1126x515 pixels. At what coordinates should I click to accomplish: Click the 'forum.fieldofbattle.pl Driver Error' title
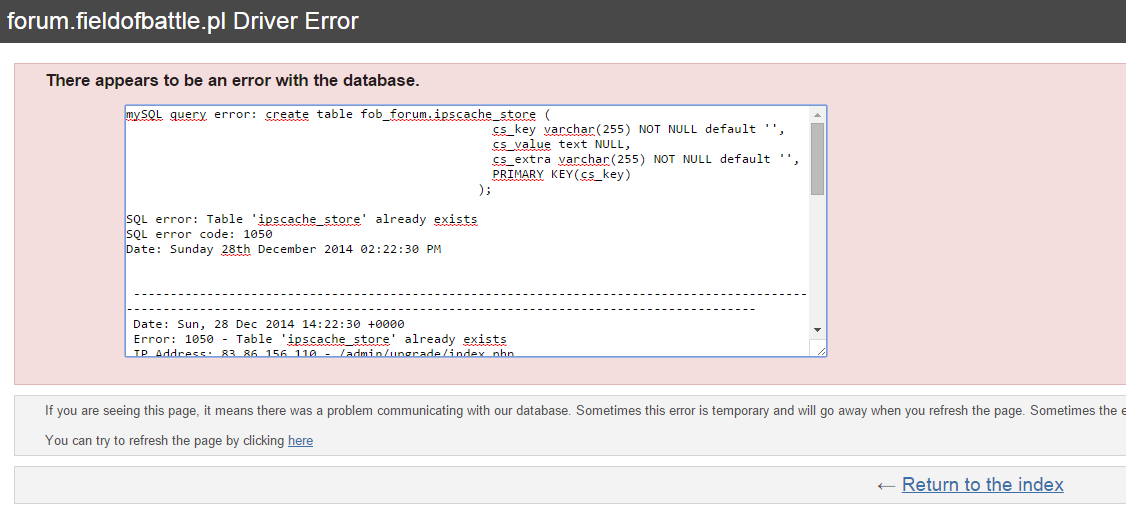click(x=182, y=21)
